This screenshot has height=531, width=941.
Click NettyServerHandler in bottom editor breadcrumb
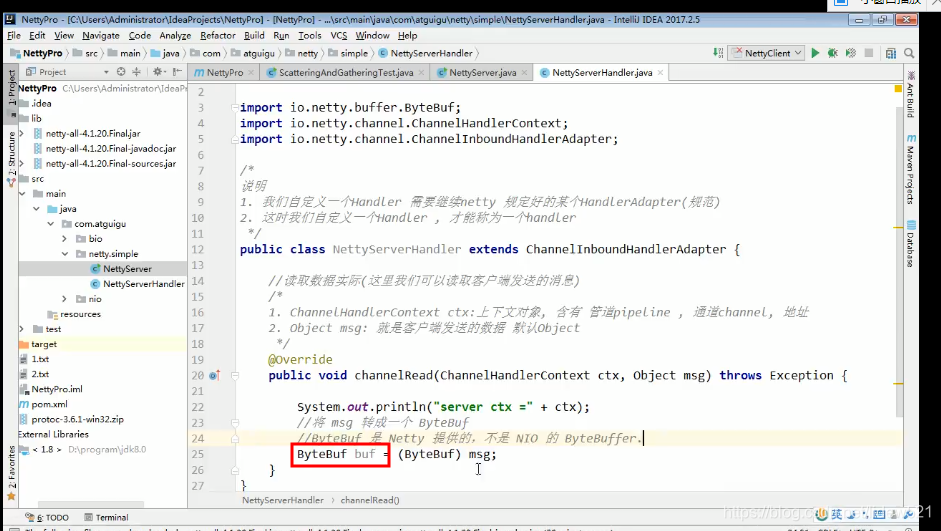[x=283, y=500]
